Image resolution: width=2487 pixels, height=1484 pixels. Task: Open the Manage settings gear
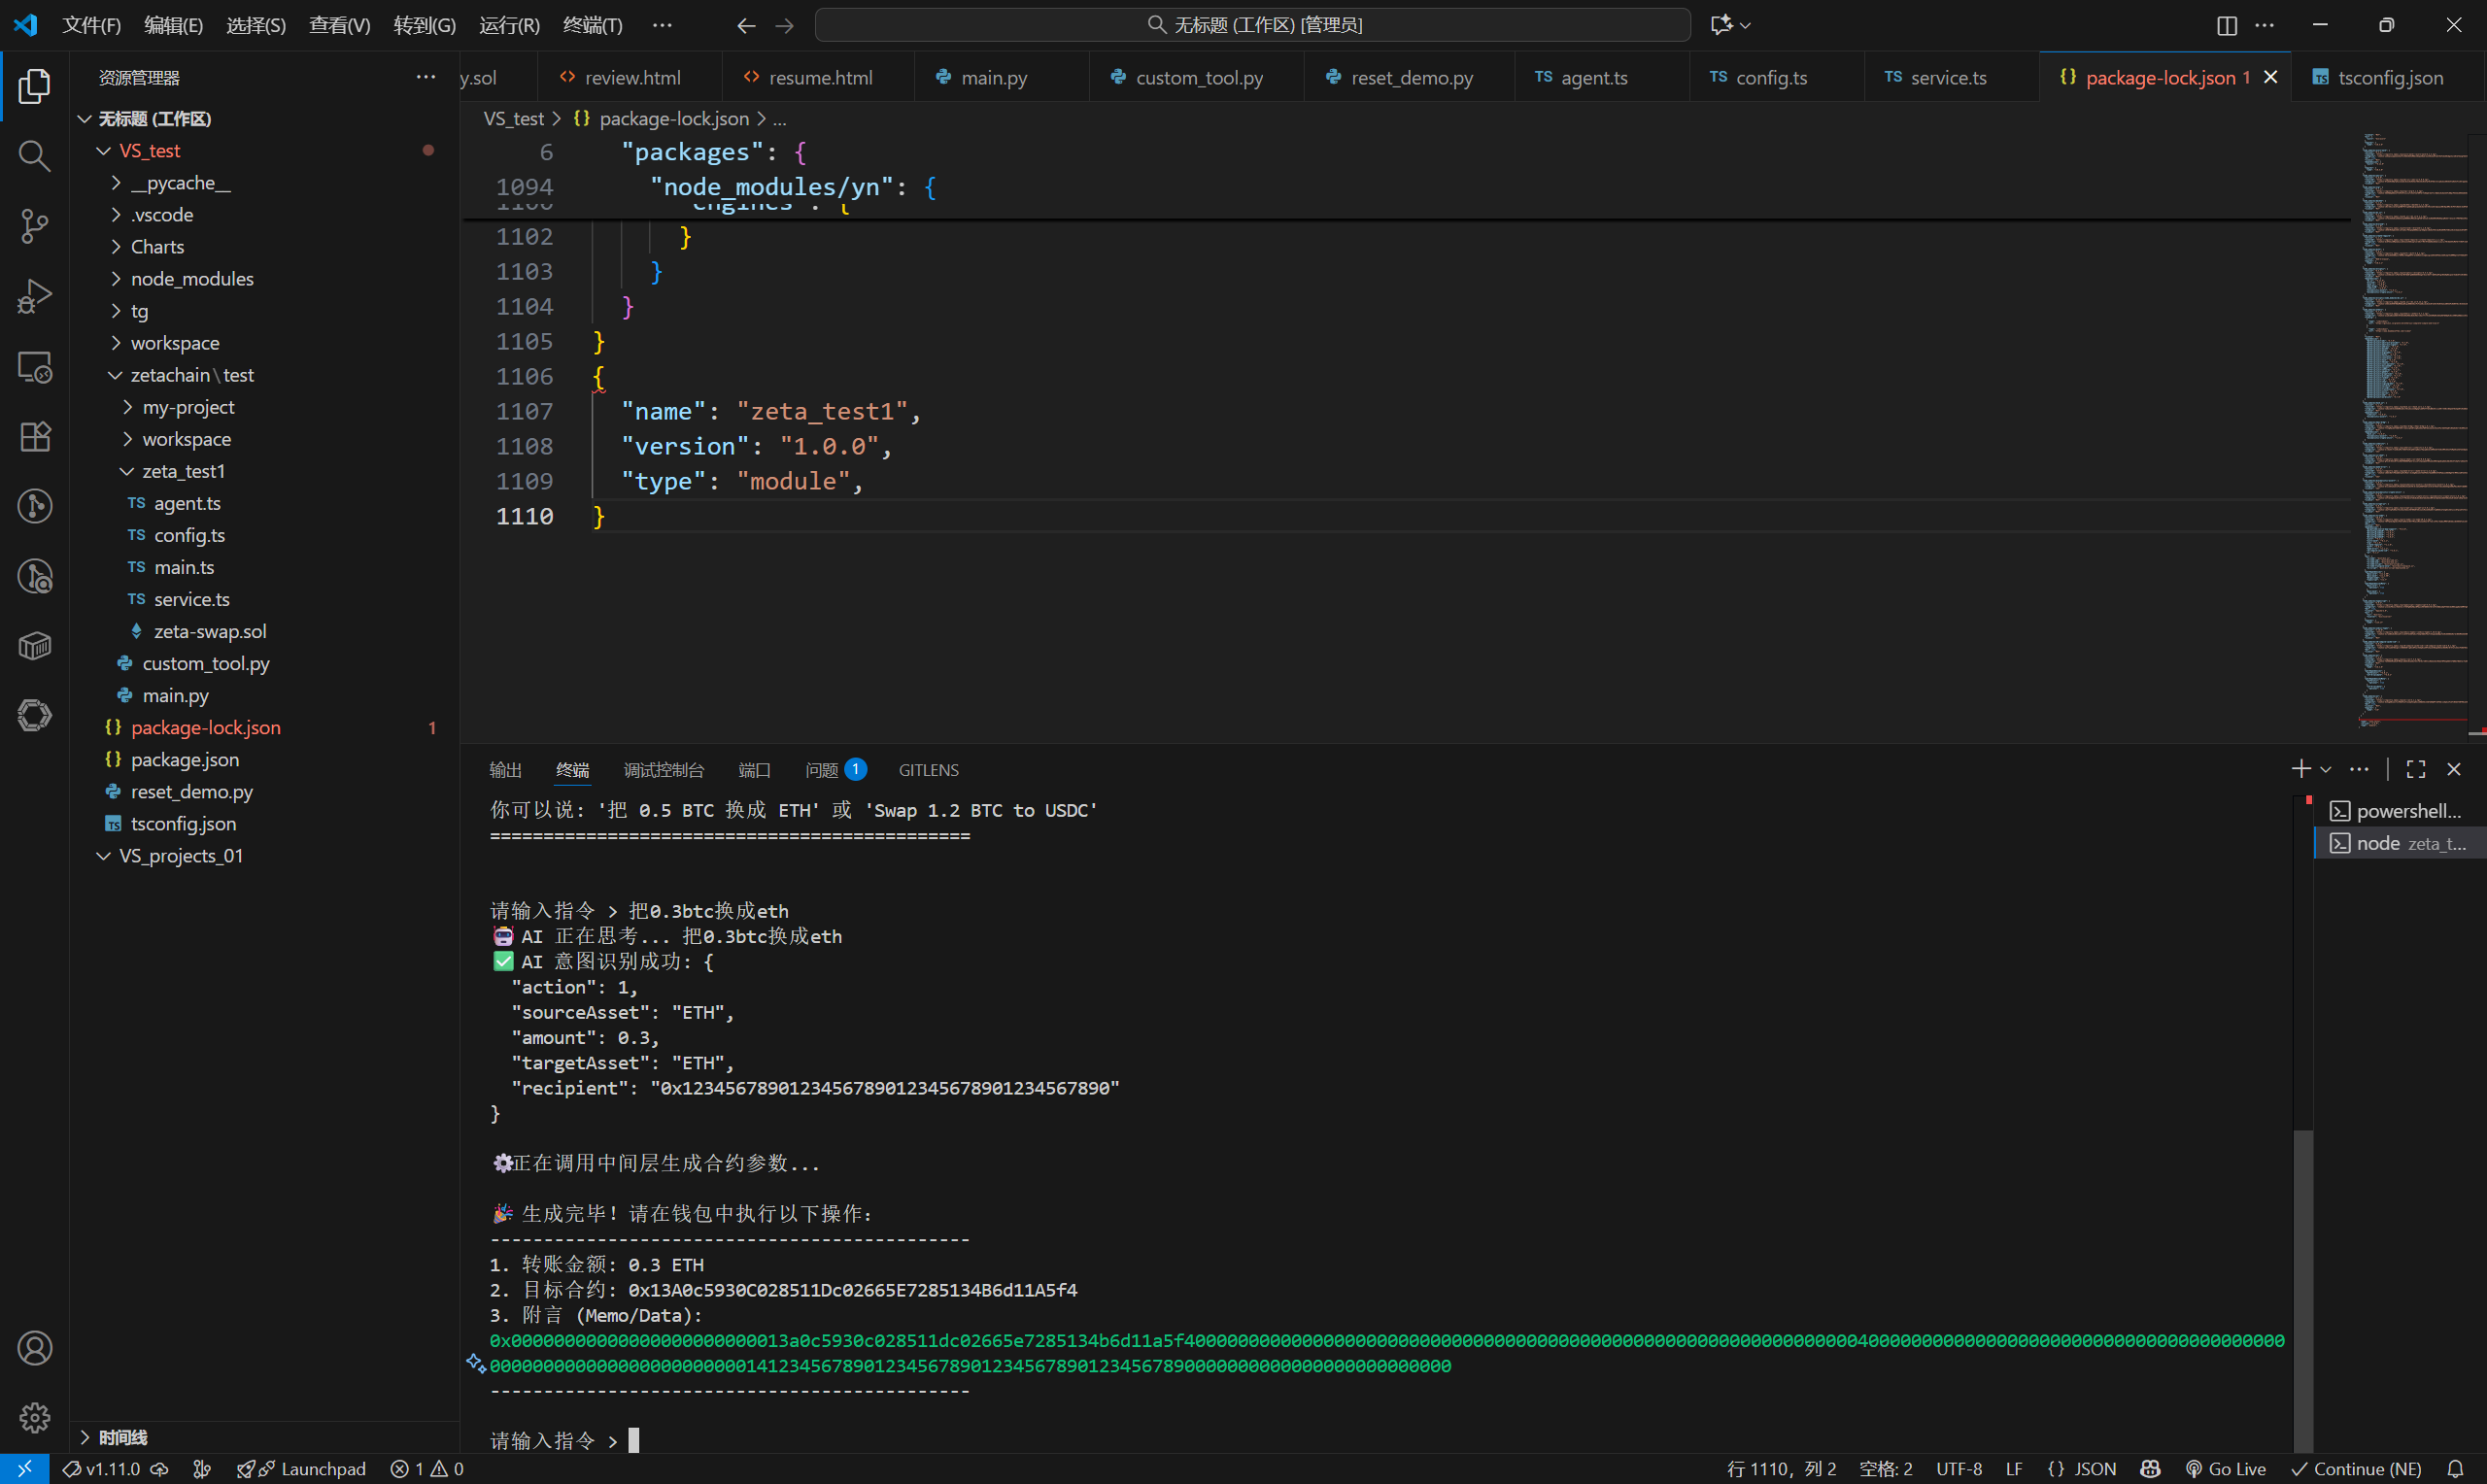coord(34,1417)
